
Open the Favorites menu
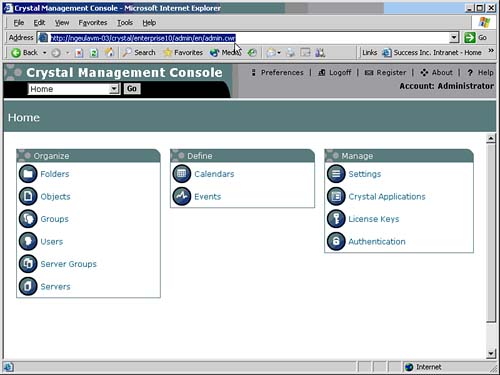pyautogui.click(x=93, y=23)
